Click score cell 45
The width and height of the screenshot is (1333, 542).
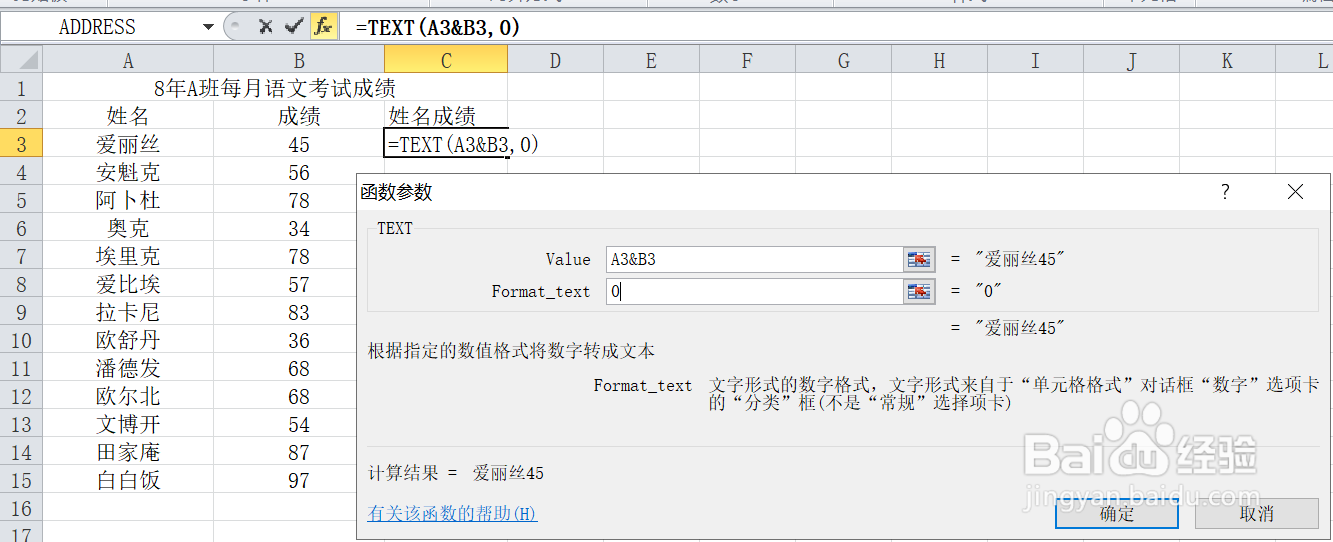point(299,144)
